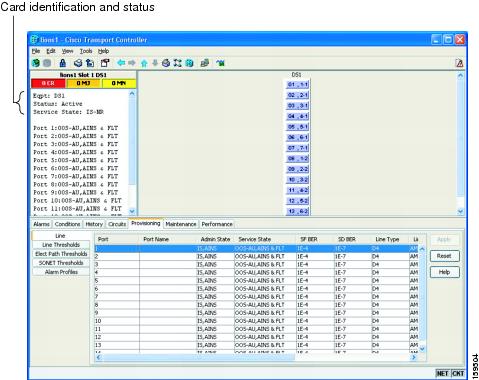
Task: Select the Line subtab
Action: pyautogui.click(x=60, y=236)
